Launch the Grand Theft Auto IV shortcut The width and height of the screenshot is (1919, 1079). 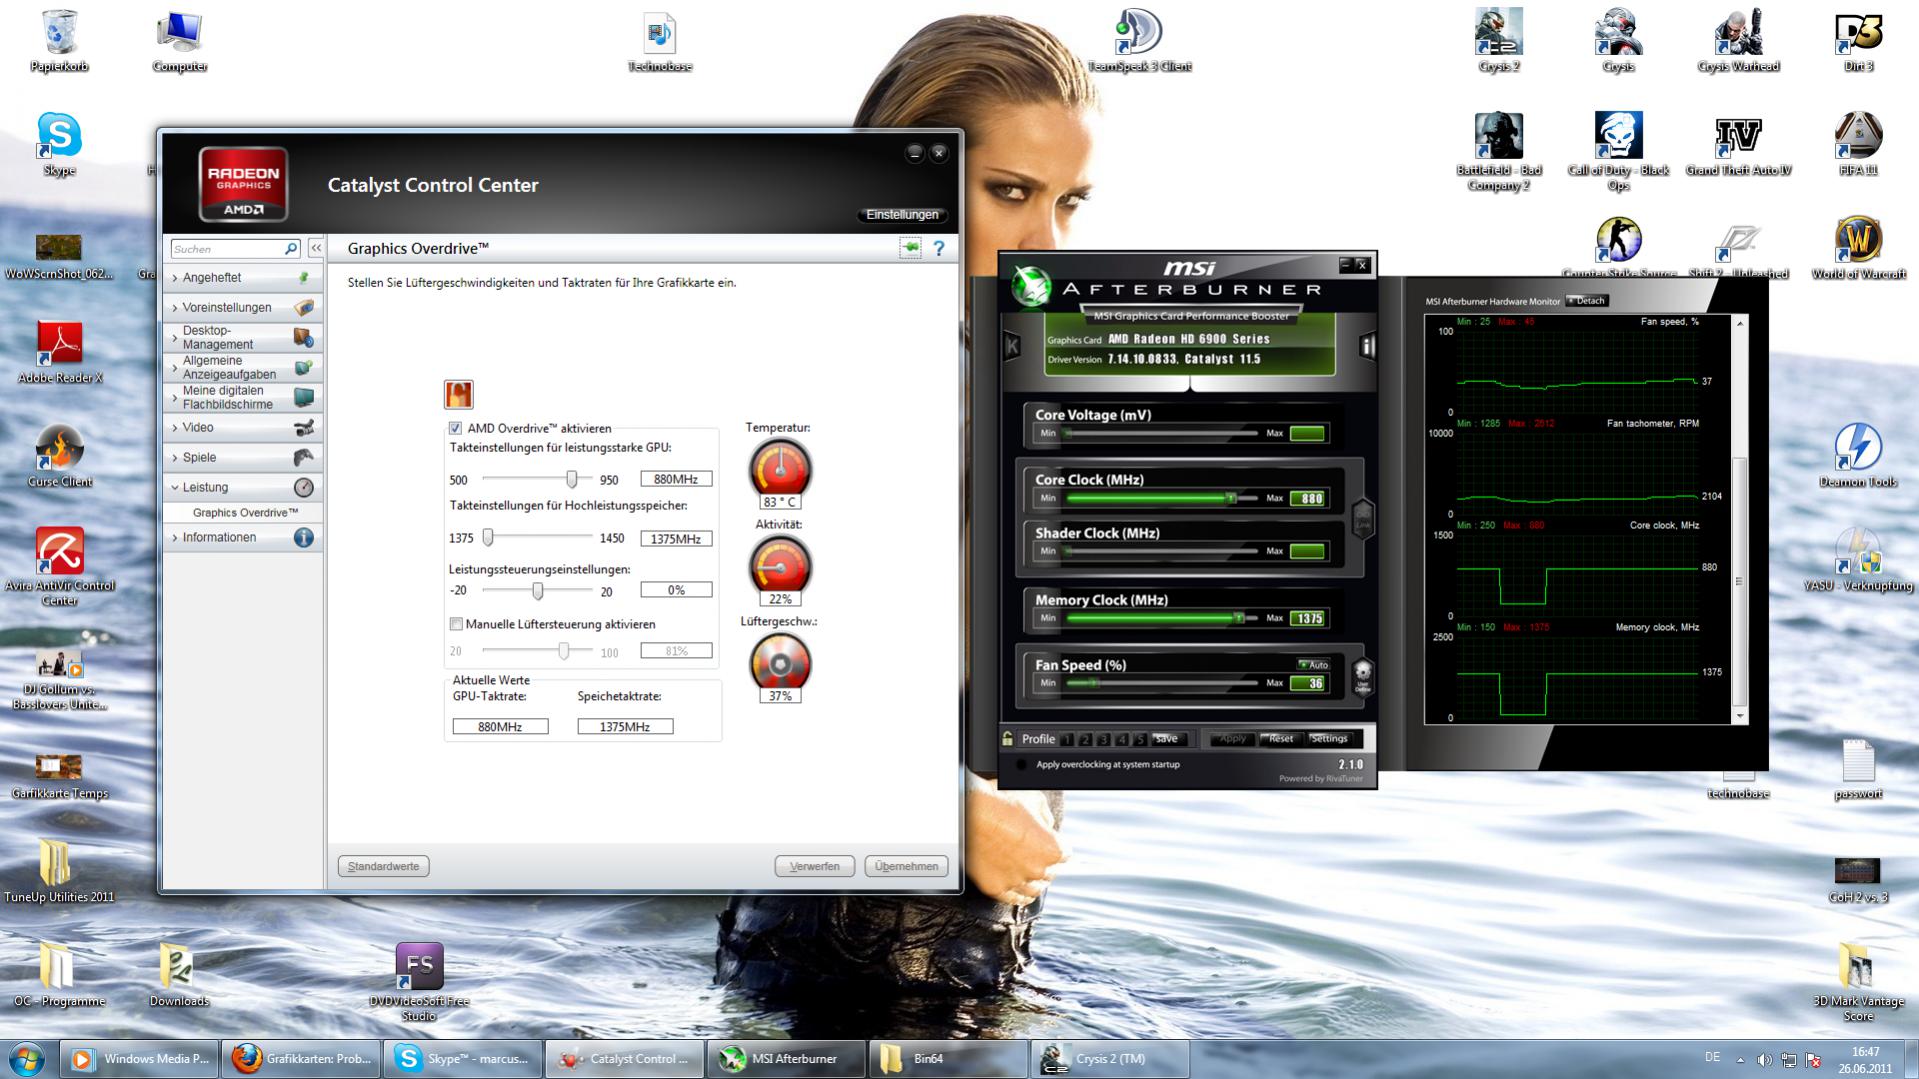click(1738, 145)
